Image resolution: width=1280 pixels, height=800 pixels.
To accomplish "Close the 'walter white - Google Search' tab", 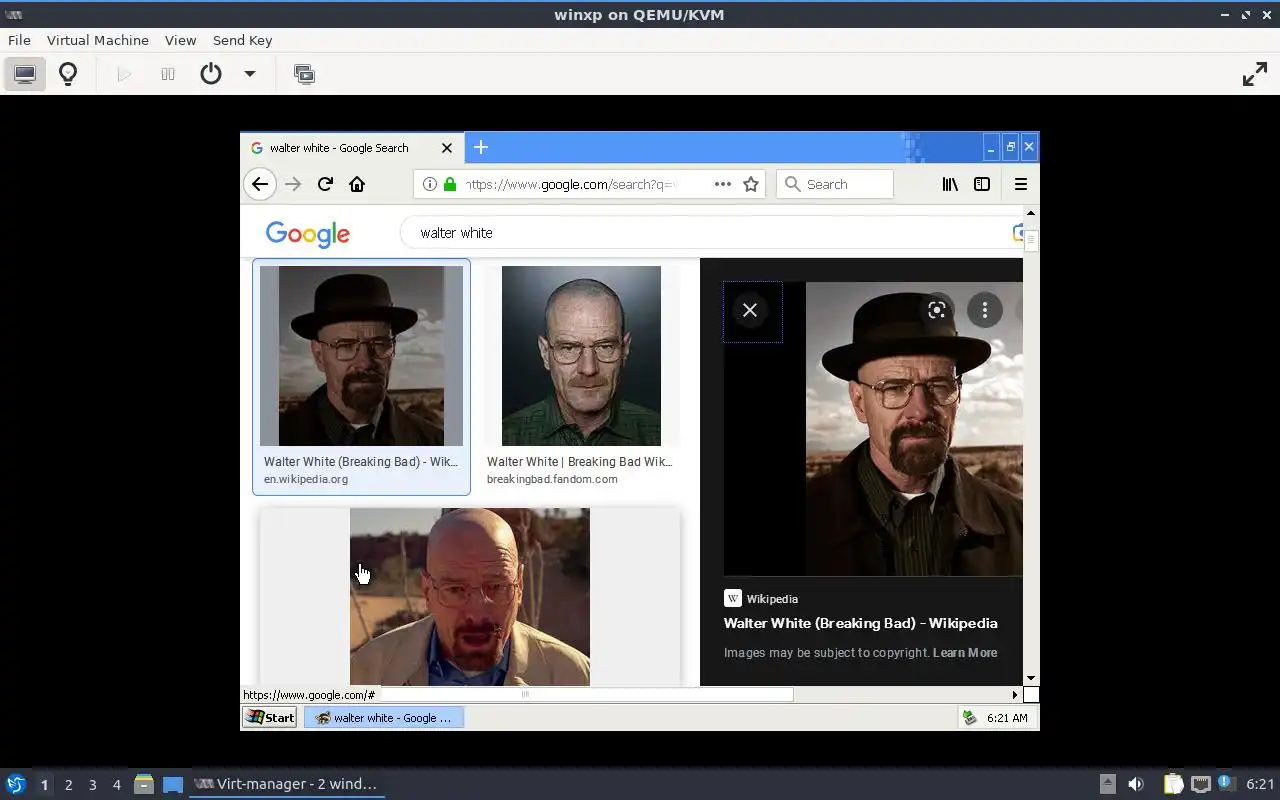I will click(447, 147).
